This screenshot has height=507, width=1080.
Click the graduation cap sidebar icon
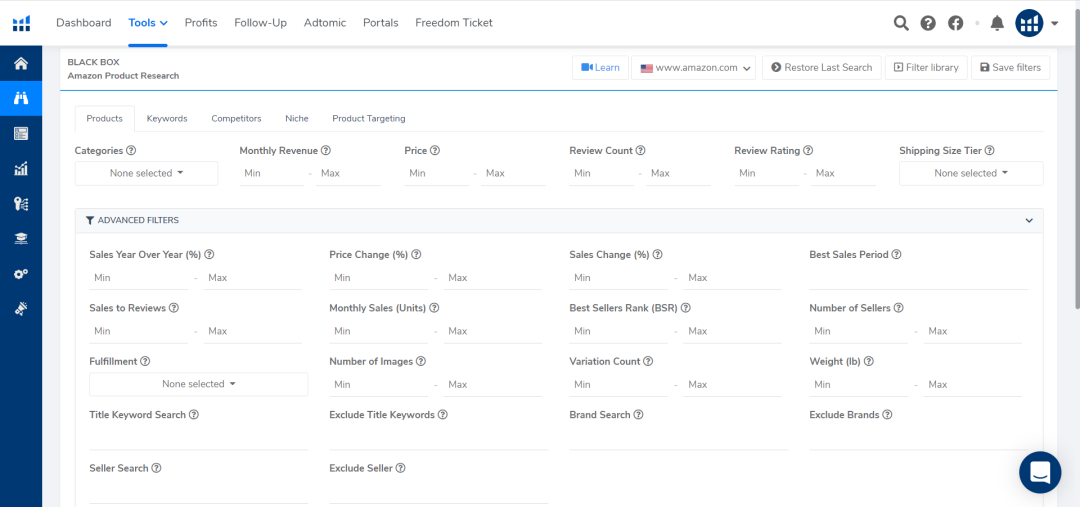click(21, 238)
